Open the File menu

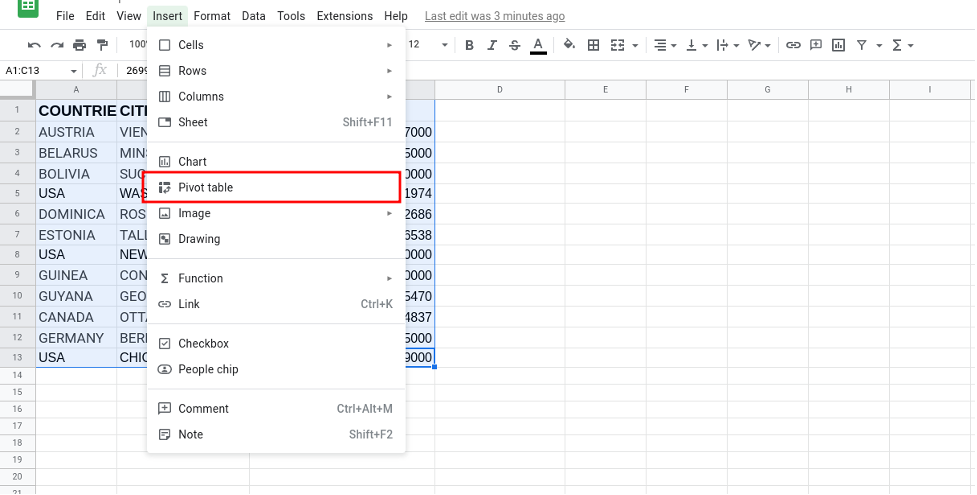pyautogui.click(x=65, y=16)
